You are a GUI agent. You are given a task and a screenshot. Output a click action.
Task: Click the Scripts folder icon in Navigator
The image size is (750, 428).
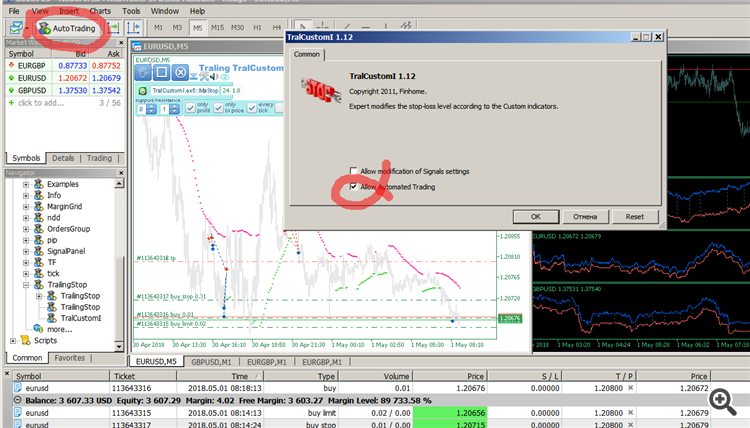click(x=25, y=340)
